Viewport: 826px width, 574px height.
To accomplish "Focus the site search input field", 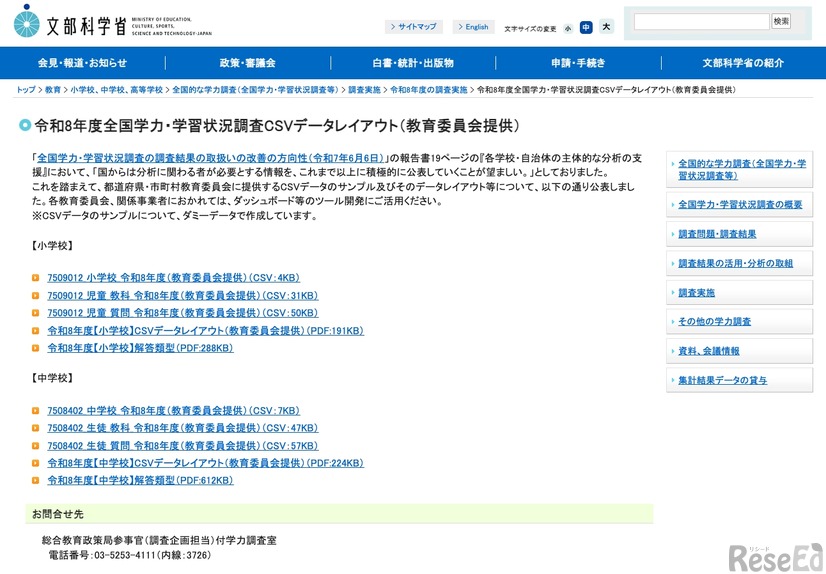I will 702,22.
